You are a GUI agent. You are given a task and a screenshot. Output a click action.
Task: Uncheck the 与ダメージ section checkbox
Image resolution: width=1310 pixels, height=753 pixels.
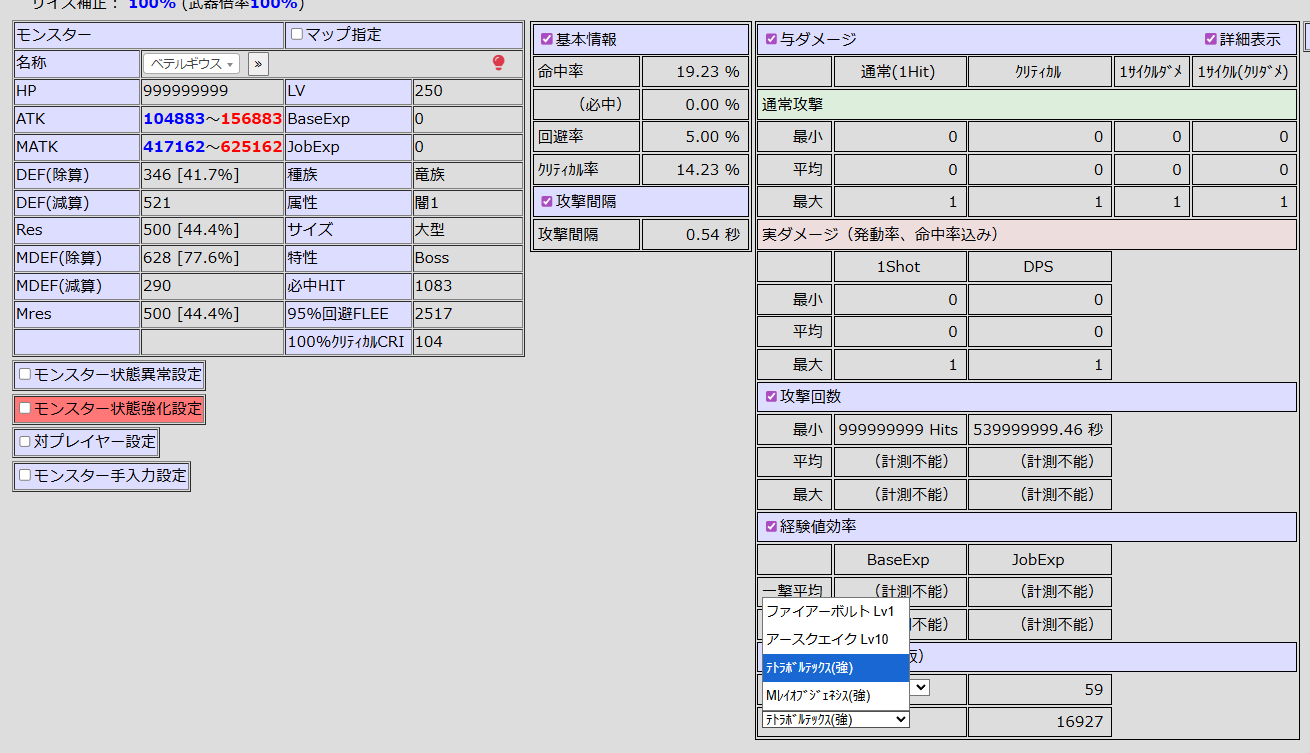point(771,40)
